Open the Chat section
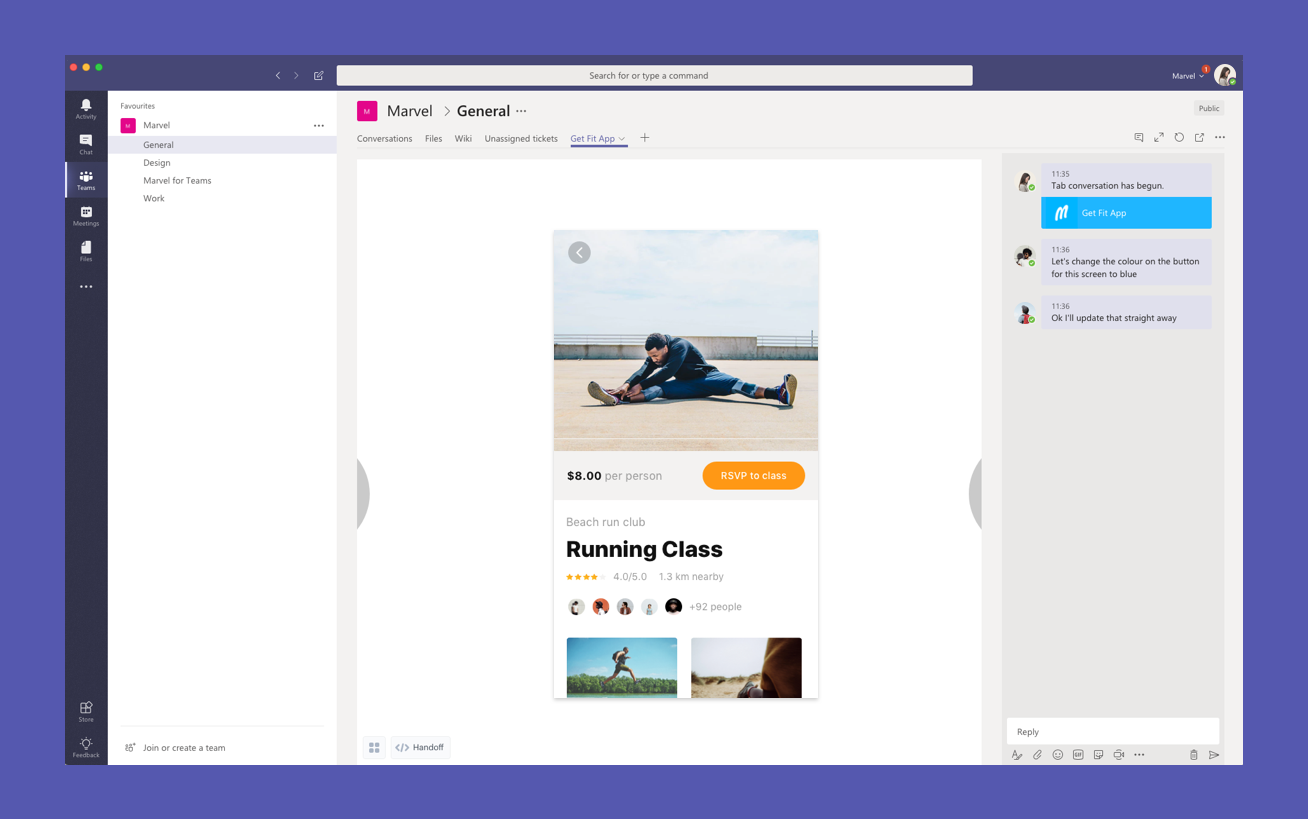Image resolution: width=1308 pixels, height=819 pixels. tap(86, 144)
